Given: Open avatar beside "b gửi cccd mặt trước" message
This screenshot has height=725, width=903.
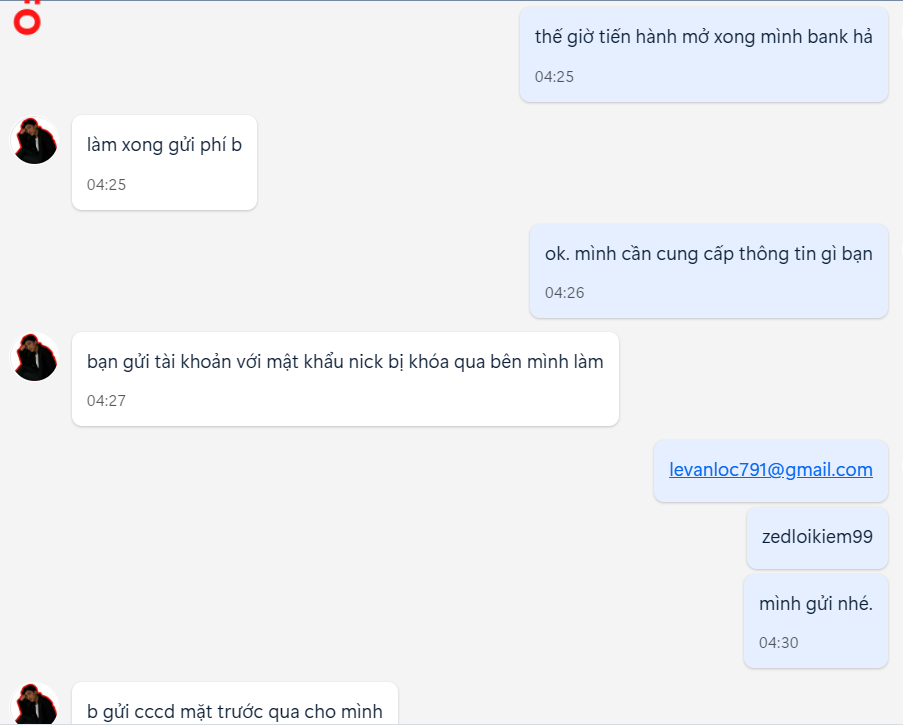Looking at the screenshot, I should [35, 705].
